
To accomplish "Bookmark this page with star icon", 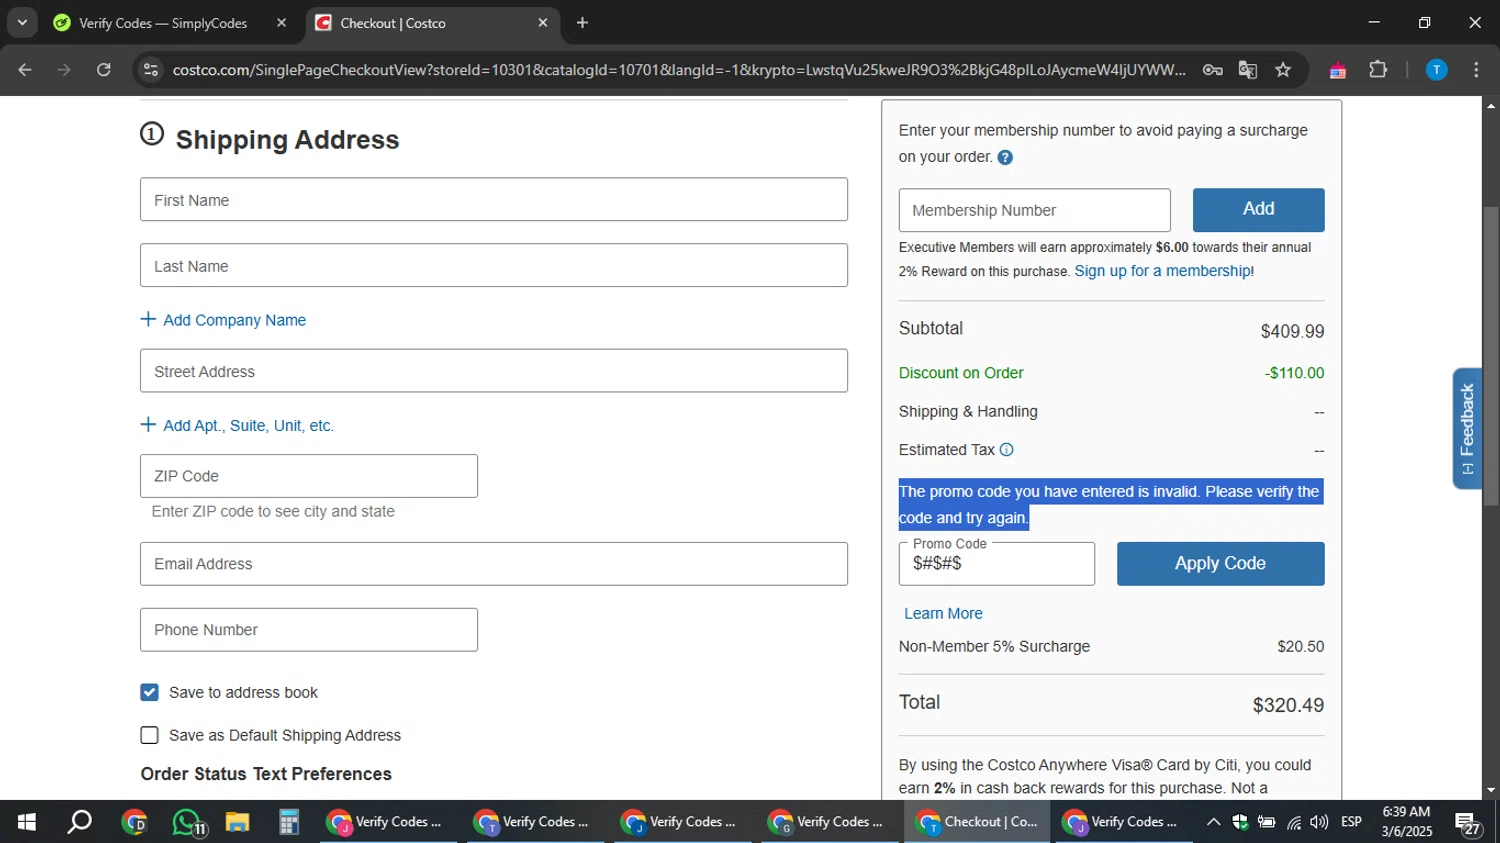I will 1283,70.
